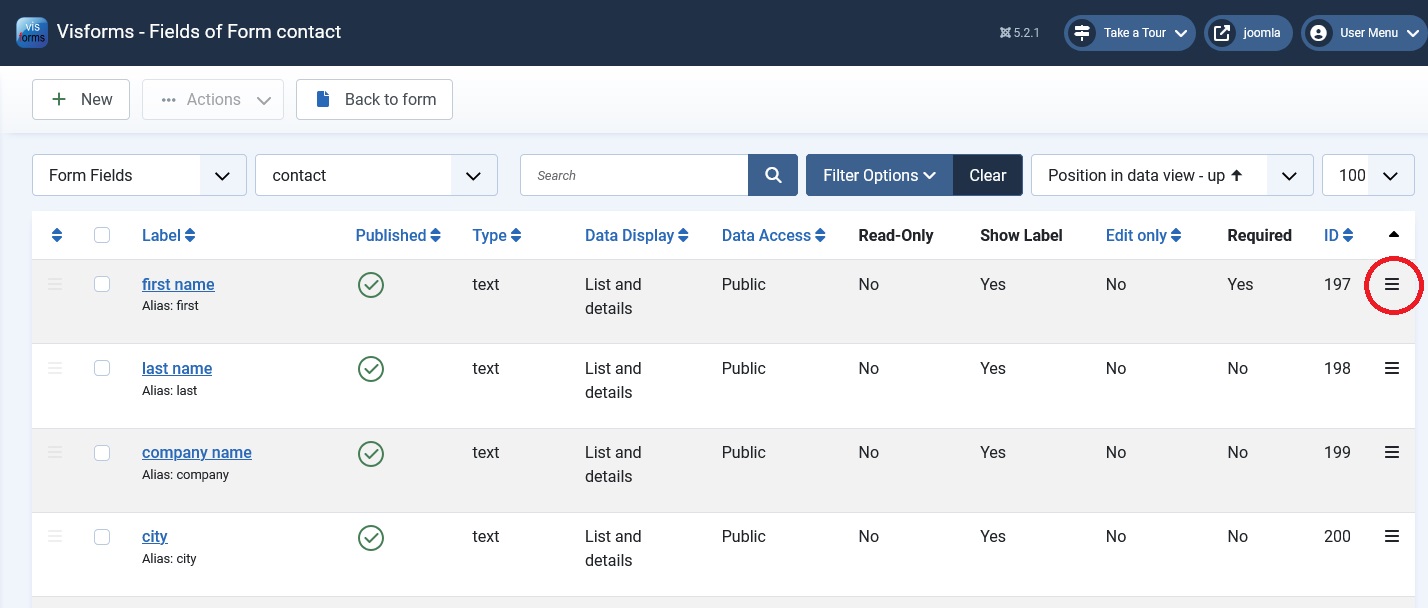Image resolution: width=1428 pixels, height=608 pixels.
Task: Click the Required 'Yes' value for first name
Action: point(1240,284)
